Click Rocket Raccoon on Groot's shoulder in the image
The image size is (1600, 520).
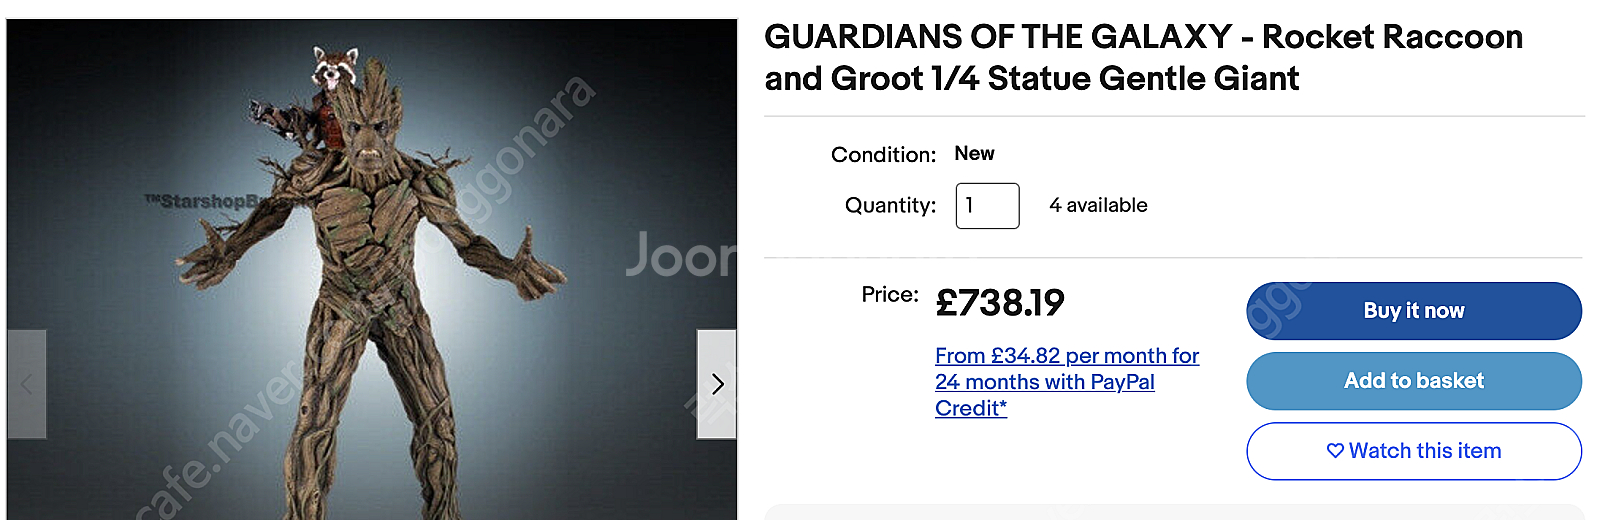point(322,100)
